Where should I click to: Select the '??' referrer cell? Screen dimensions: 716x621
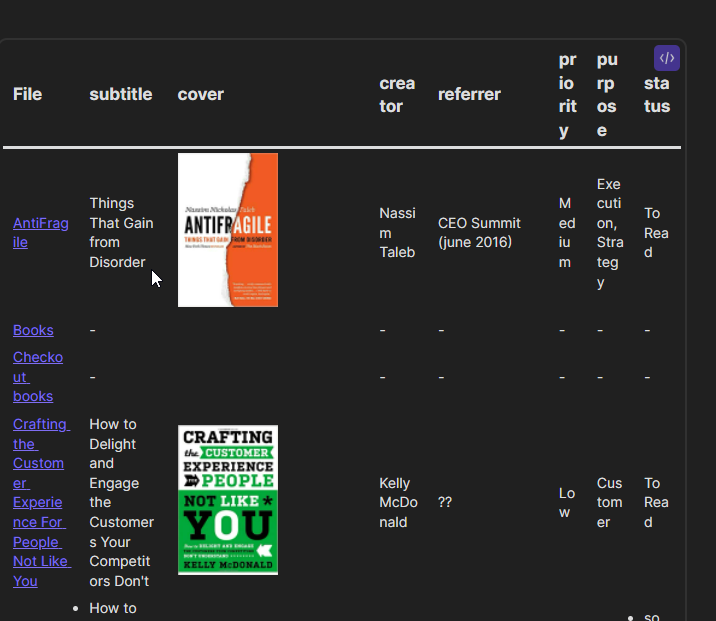click(445, 502)
